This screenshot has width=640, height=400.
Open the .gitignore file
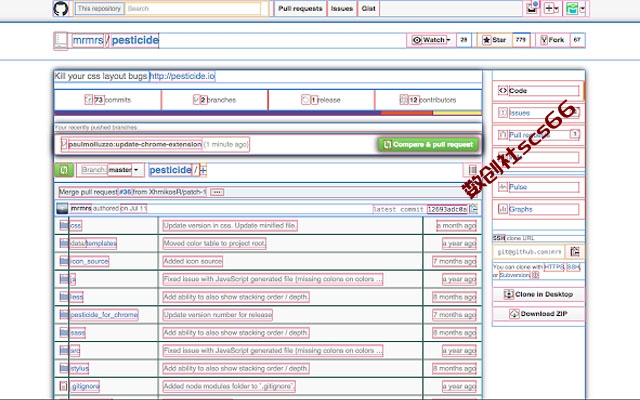click(84, 386)
